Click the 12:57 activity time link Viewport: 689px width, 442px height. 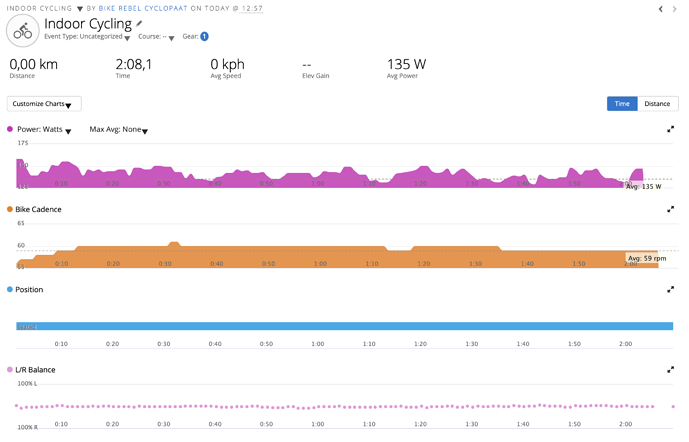point(252,8)
